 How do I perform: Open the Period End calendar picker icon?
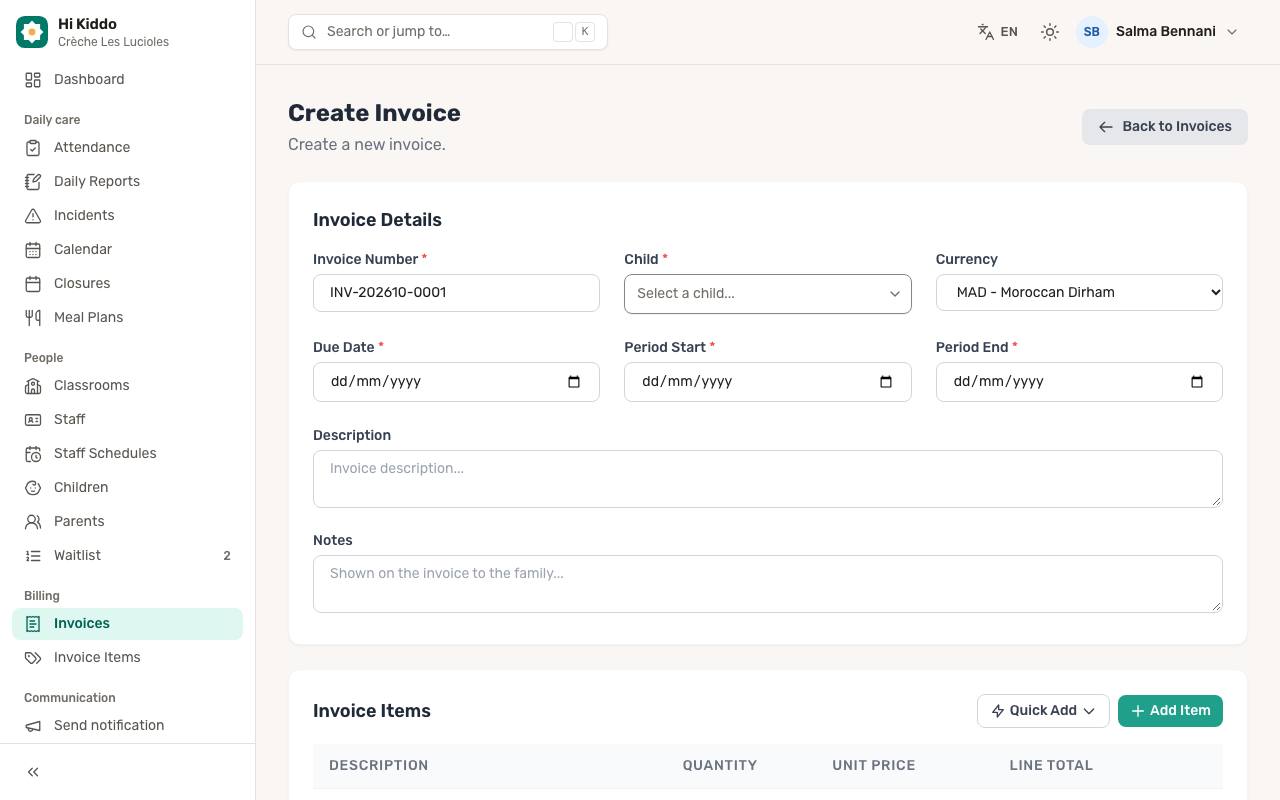(1197, 382)
